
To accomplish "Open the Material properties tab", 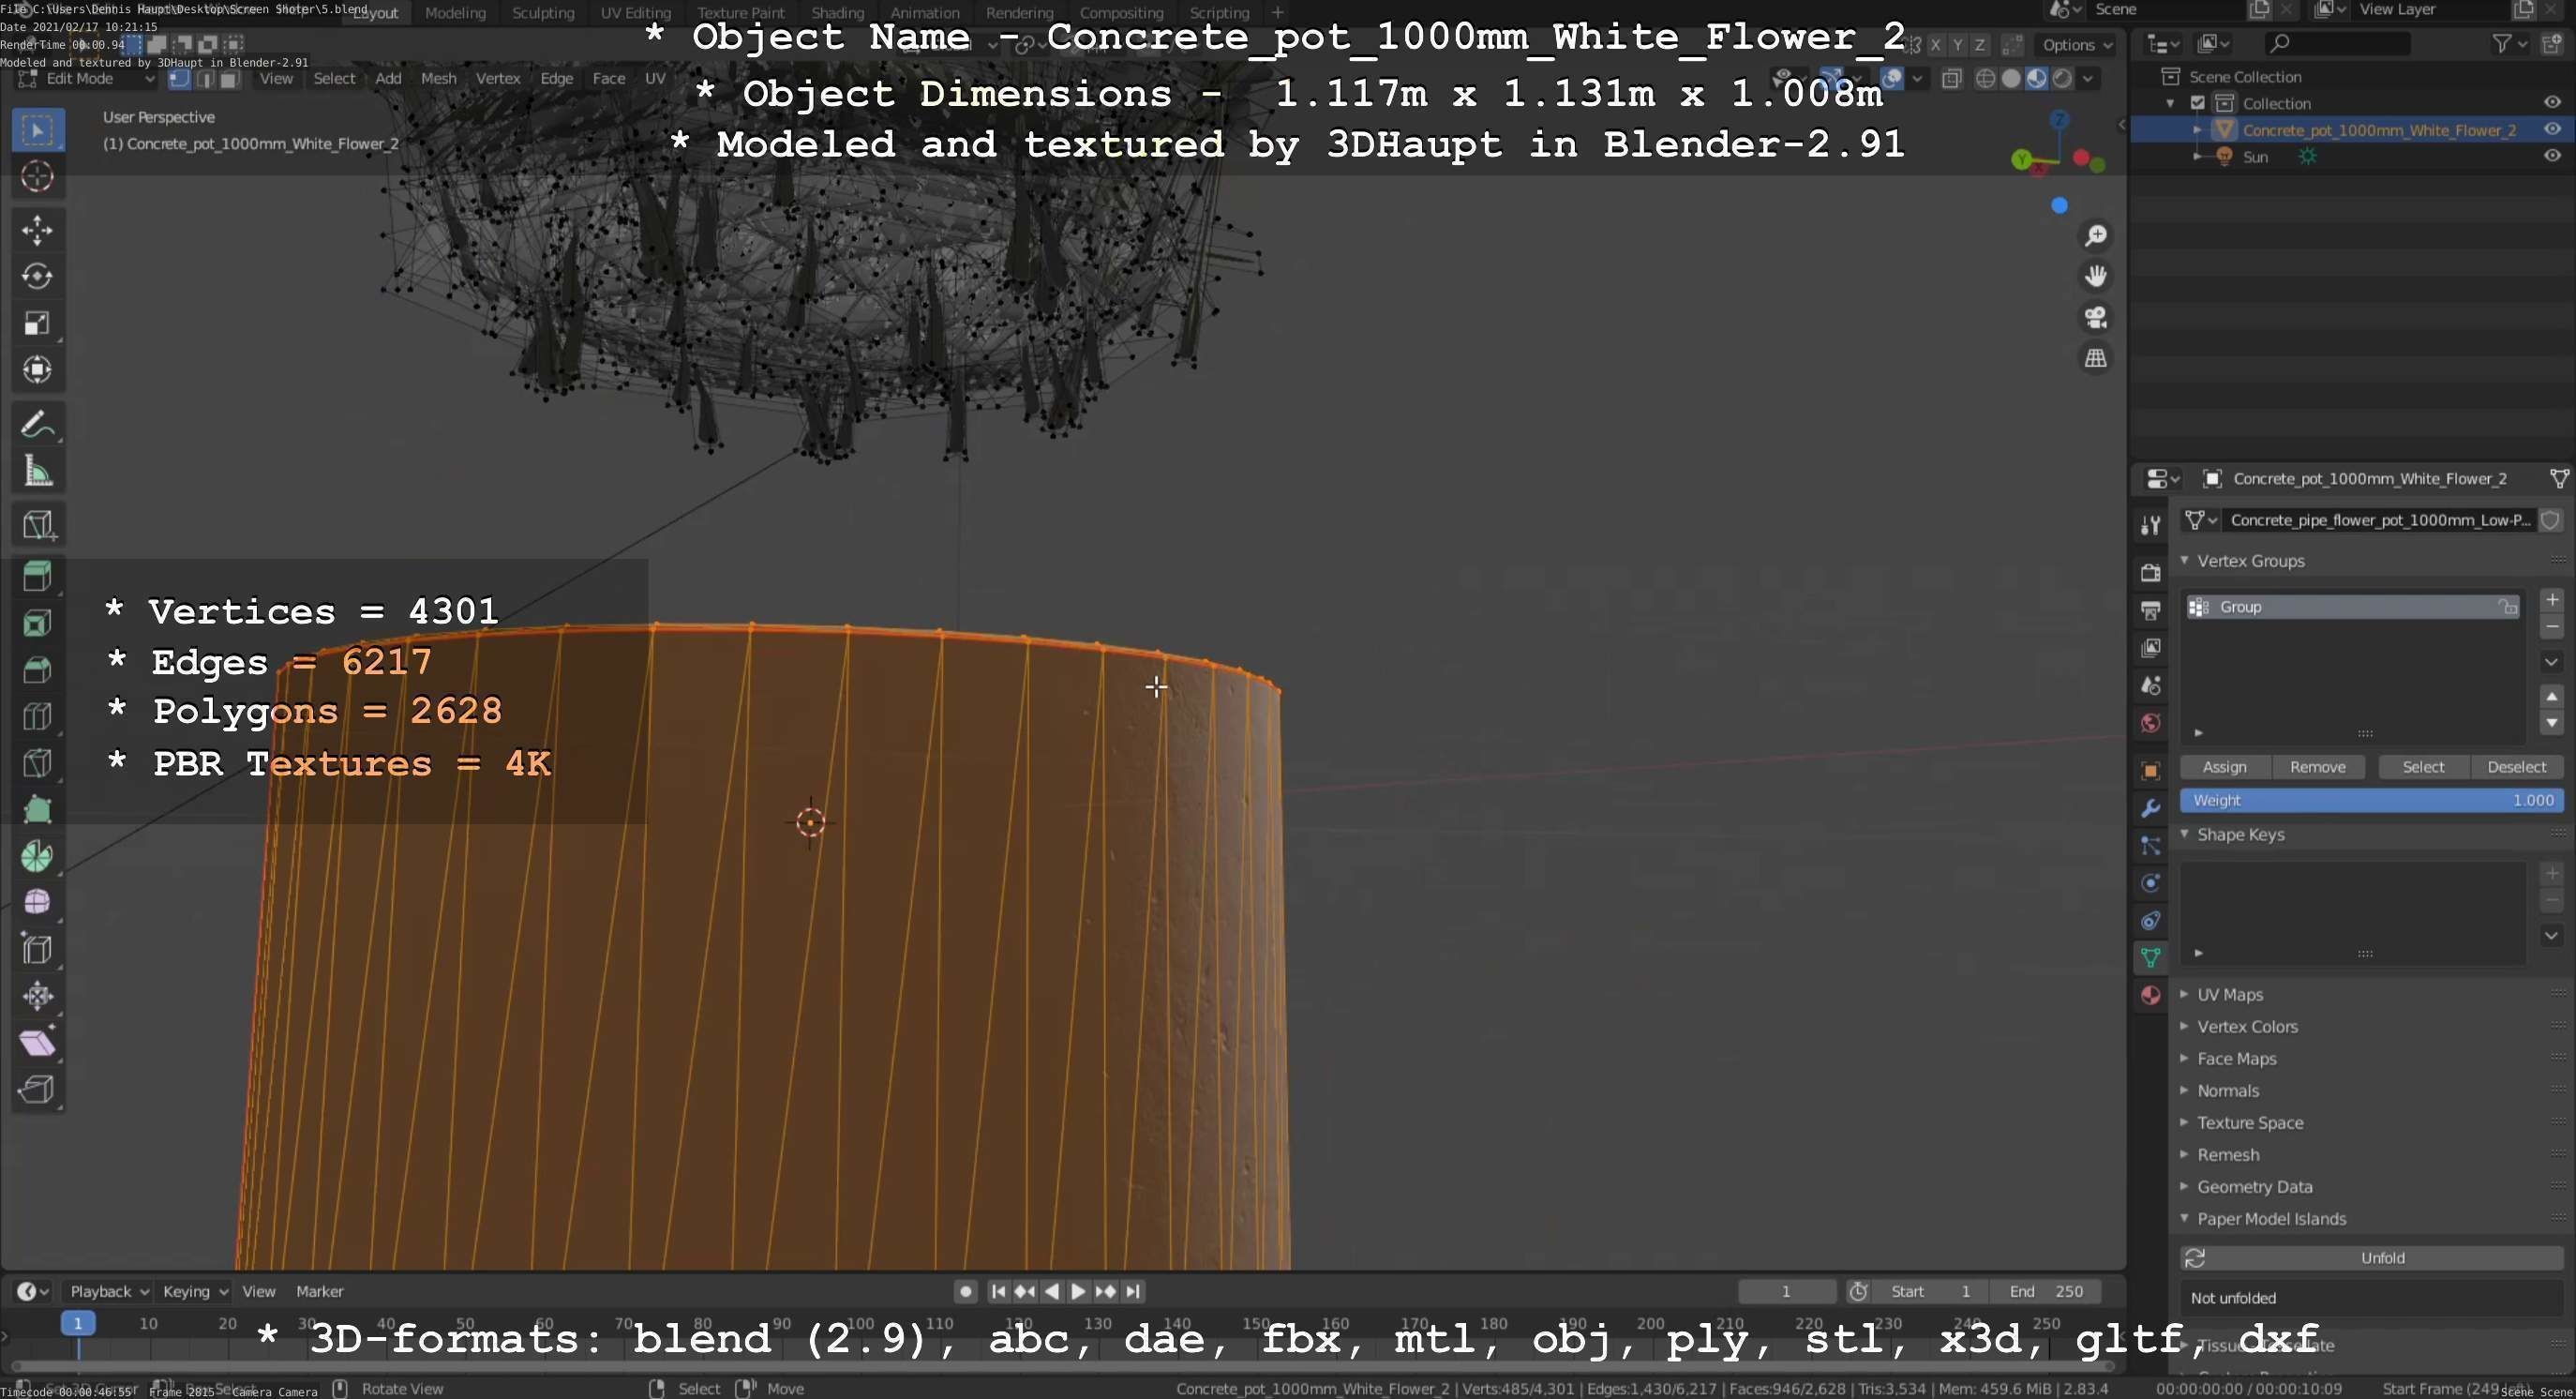I will (x=2150, y=995).
